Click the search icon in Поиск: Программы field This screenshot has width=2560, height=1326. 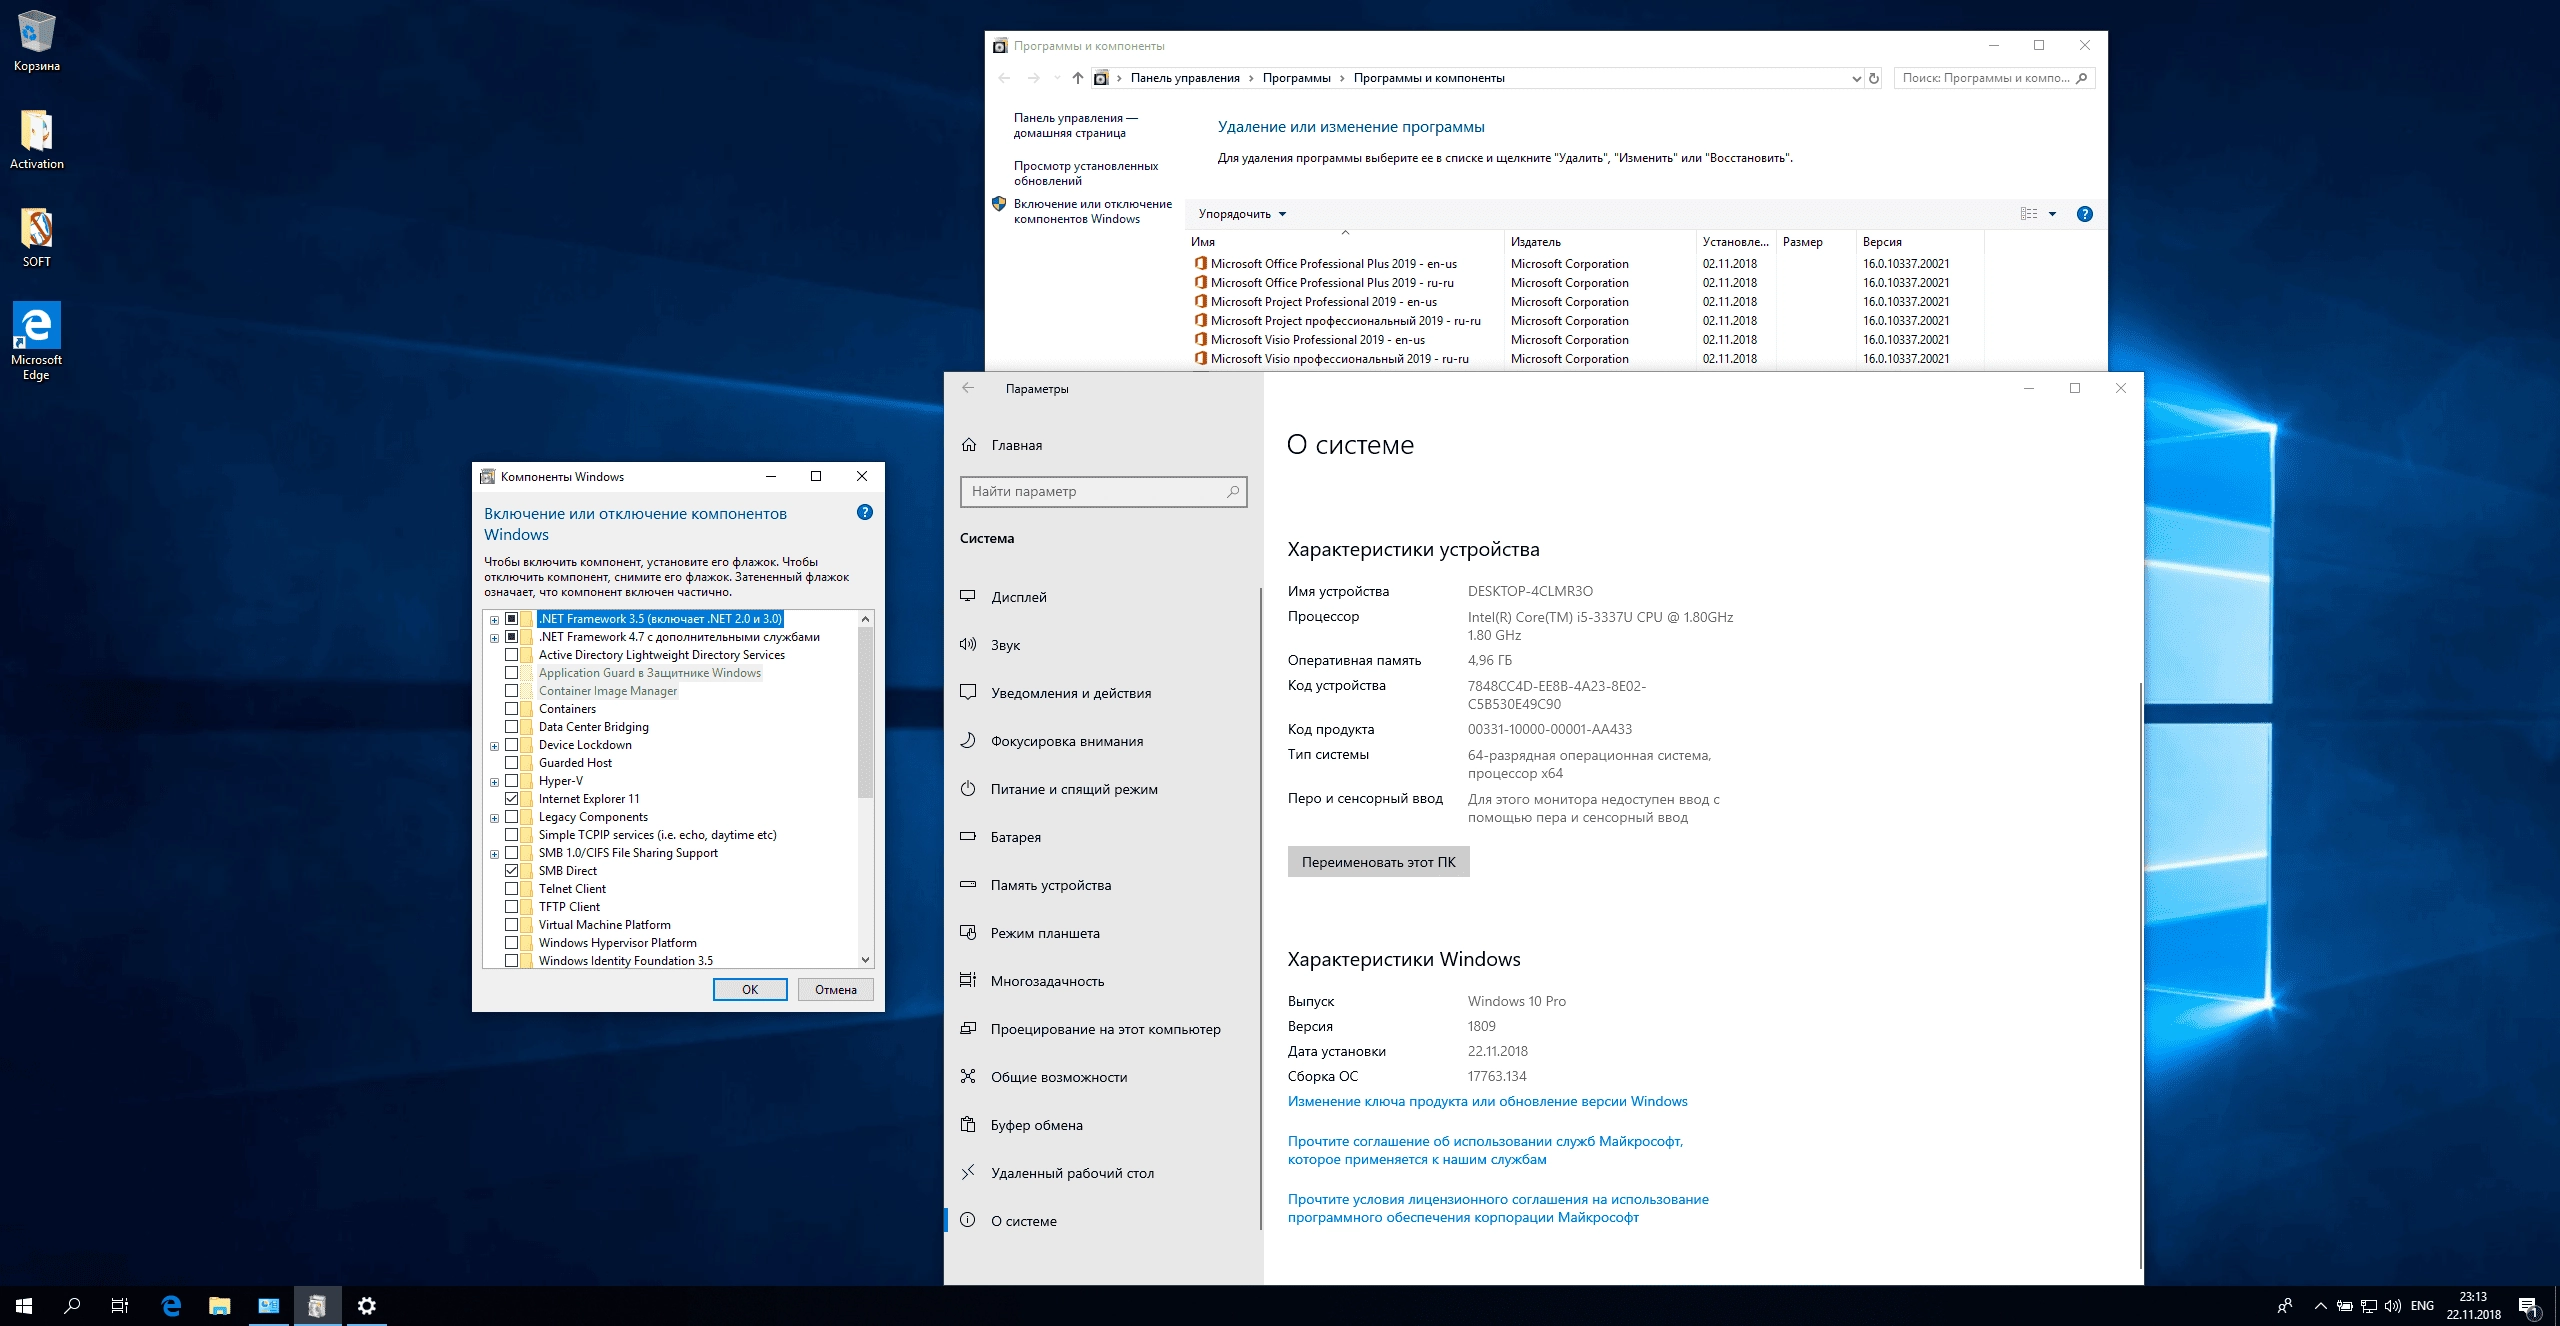pyautogui.click(x=2081, y=78)
